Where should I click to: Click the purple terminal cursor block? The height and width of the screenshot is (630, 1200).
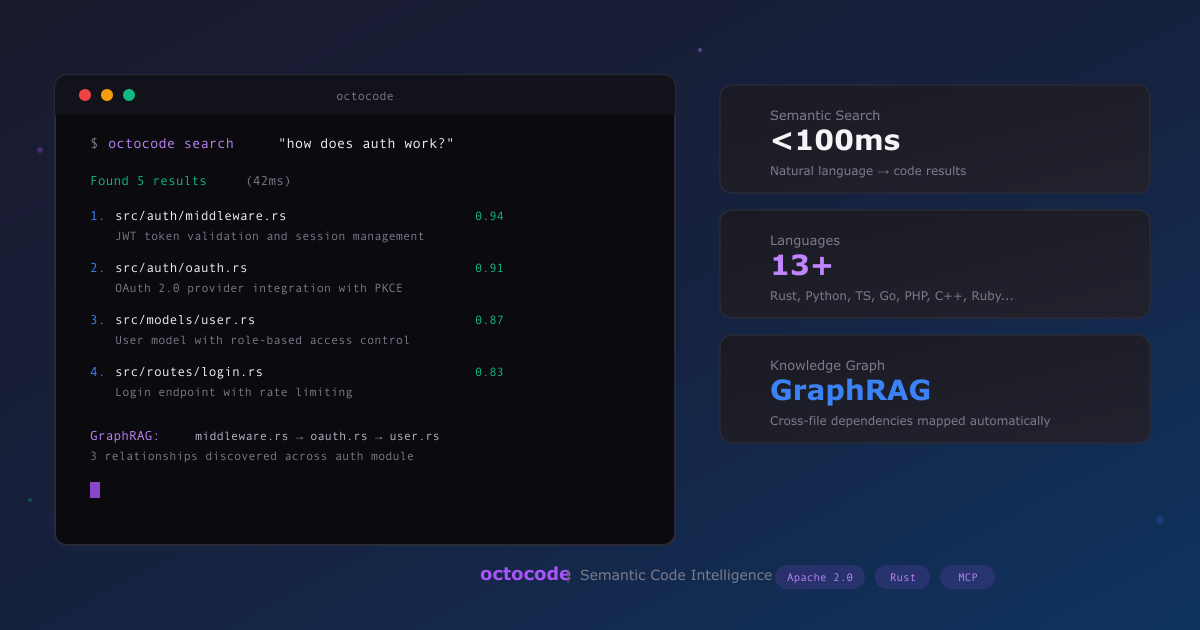click(x=95, y=490)
